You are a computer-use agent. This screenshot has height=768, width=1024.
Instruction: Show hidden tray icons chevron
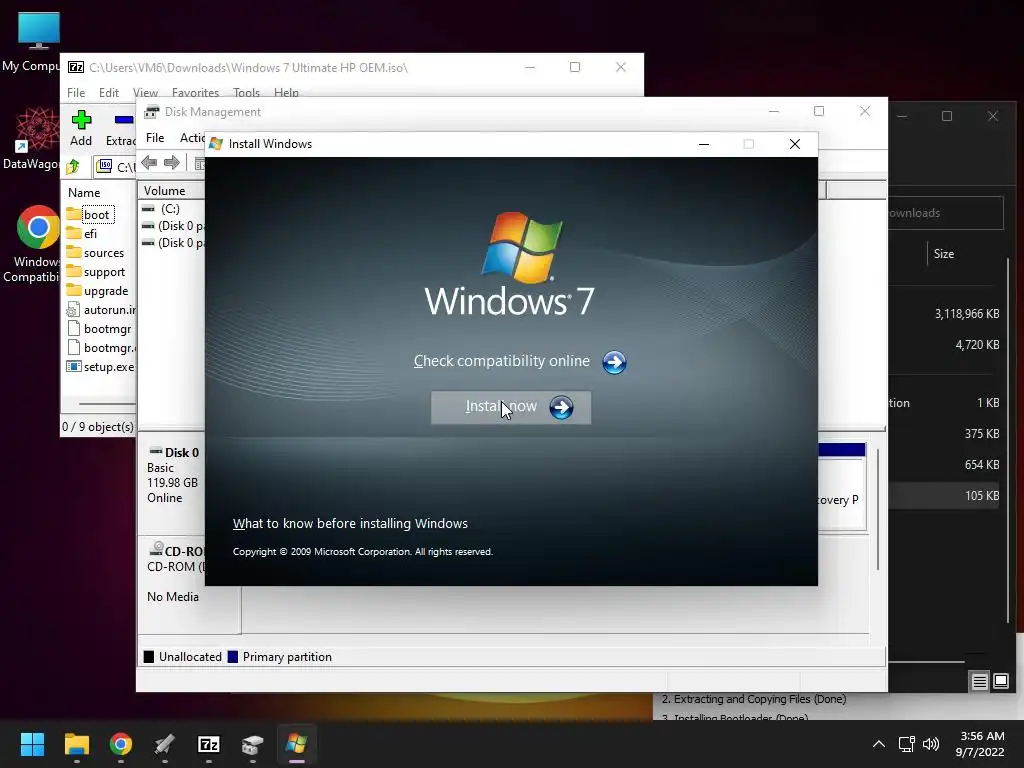(x=879, y=744)
